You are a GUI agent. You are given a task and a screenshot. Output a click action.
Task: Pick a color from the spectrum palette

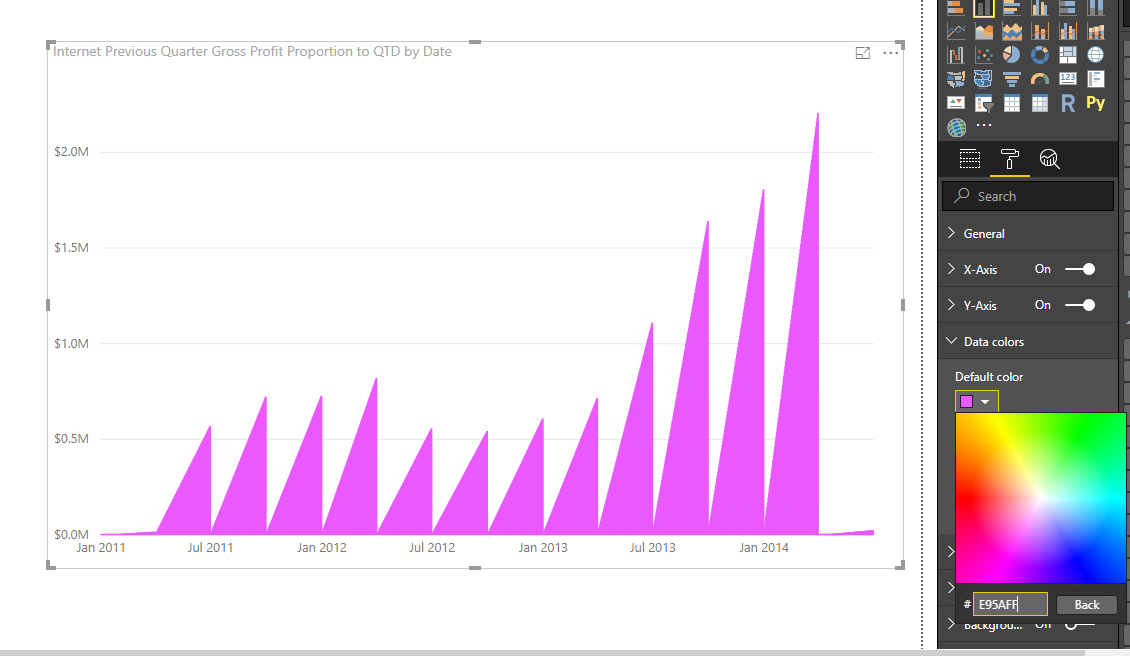[x=1040, y=497]
